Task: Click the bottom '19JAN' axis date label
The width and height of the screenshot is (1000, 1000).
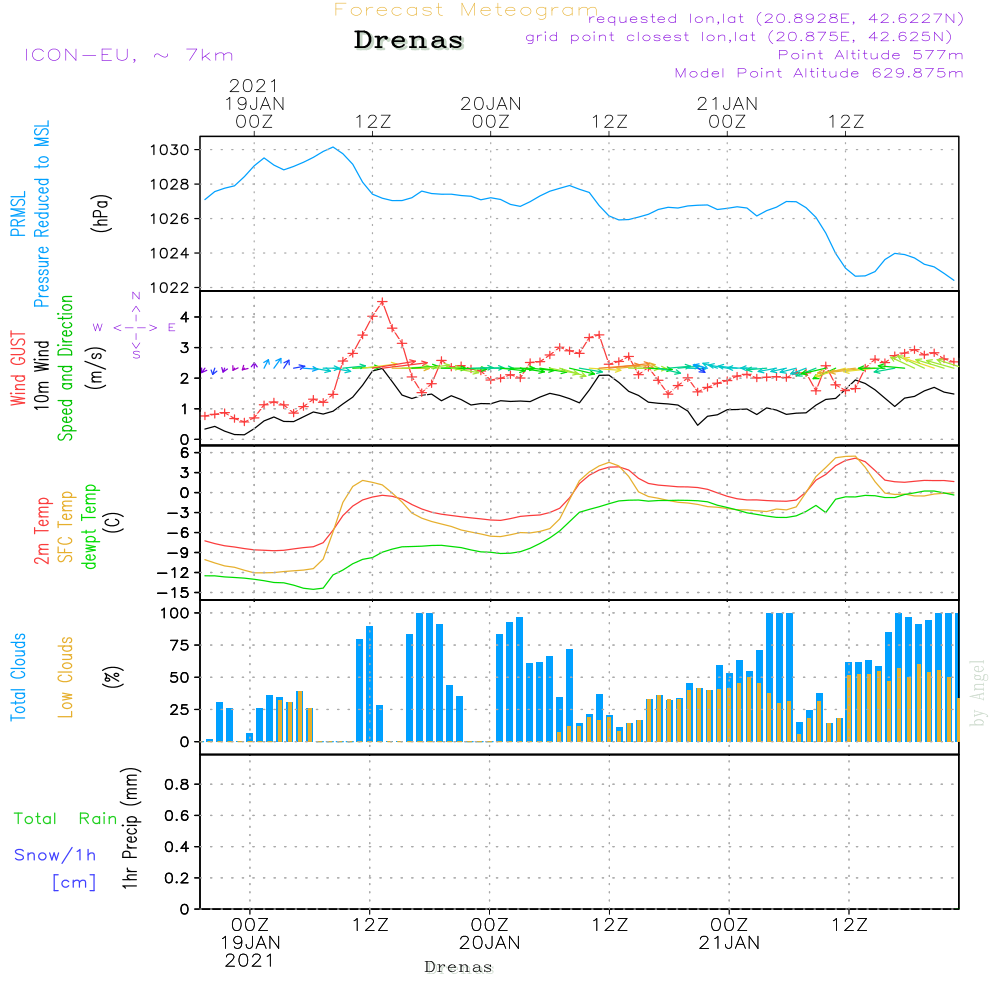Action: [251, 943]
